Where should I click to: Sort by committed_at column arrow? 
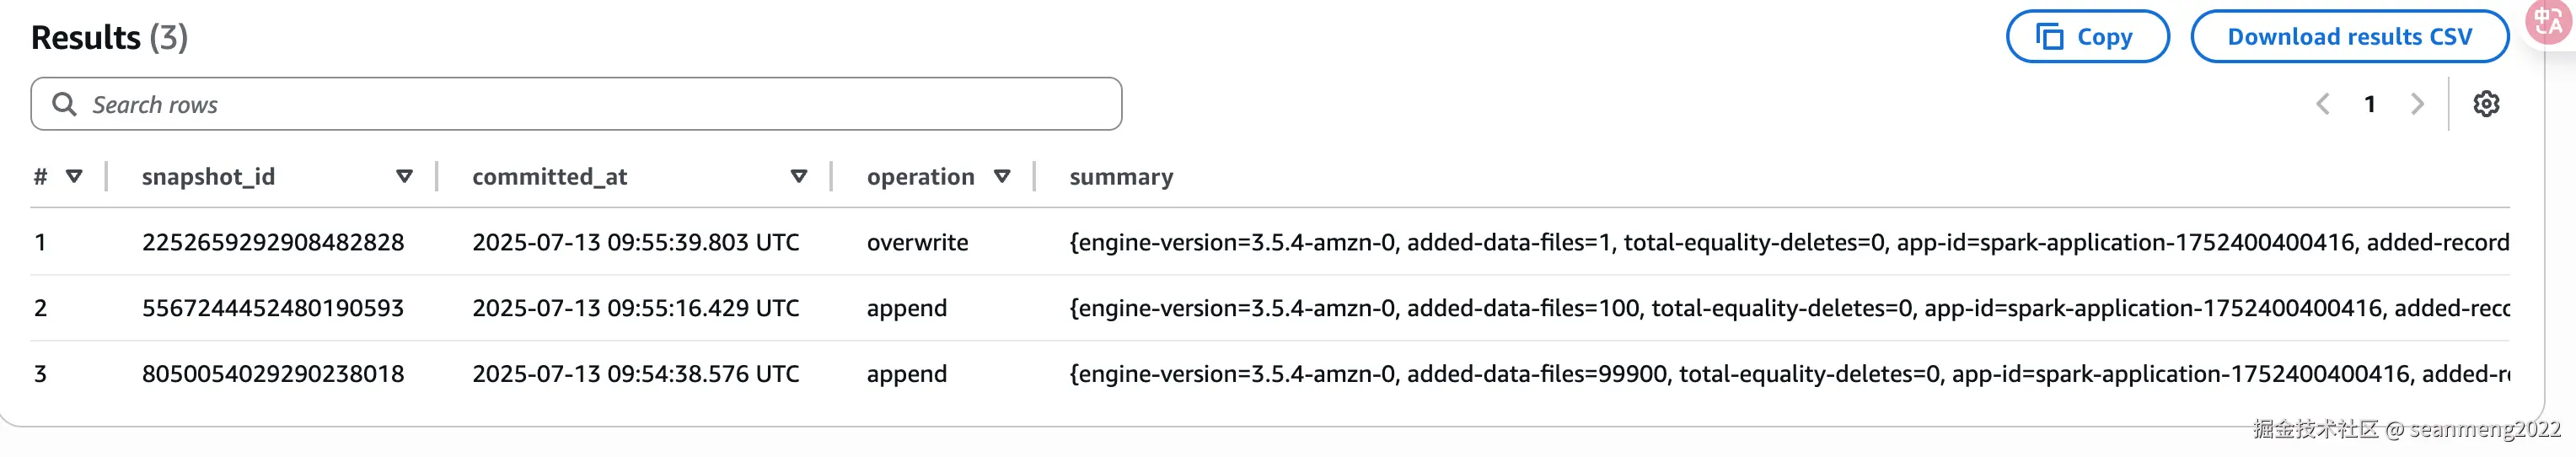pyautogui.click(x=798, y=176)
